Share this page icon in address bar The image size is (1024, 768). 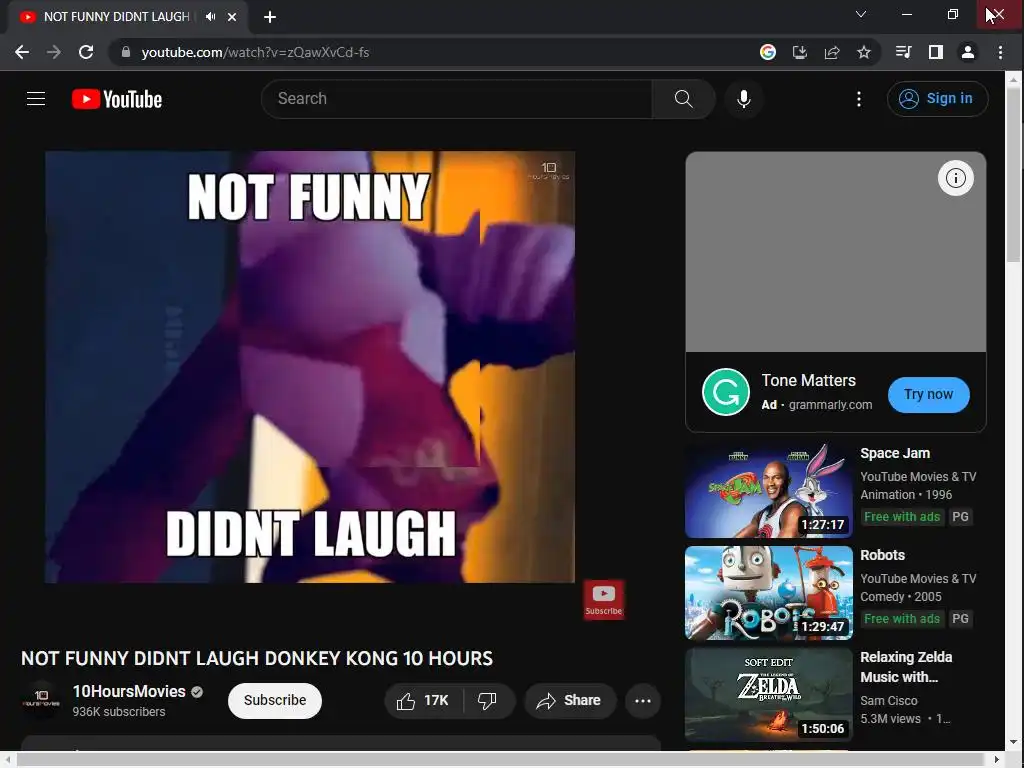tap(832, 52)
